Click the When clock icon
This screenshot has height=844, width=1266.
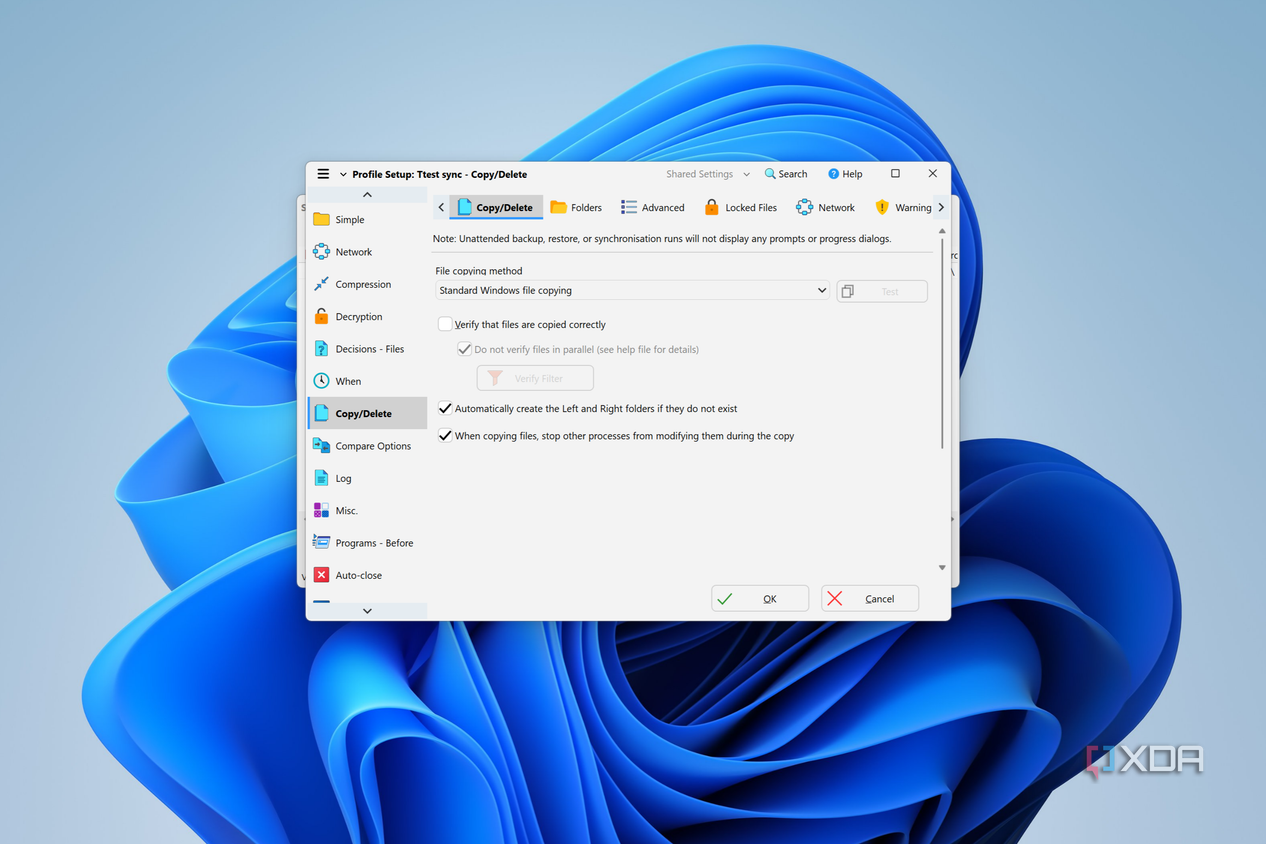coord(321,381)
